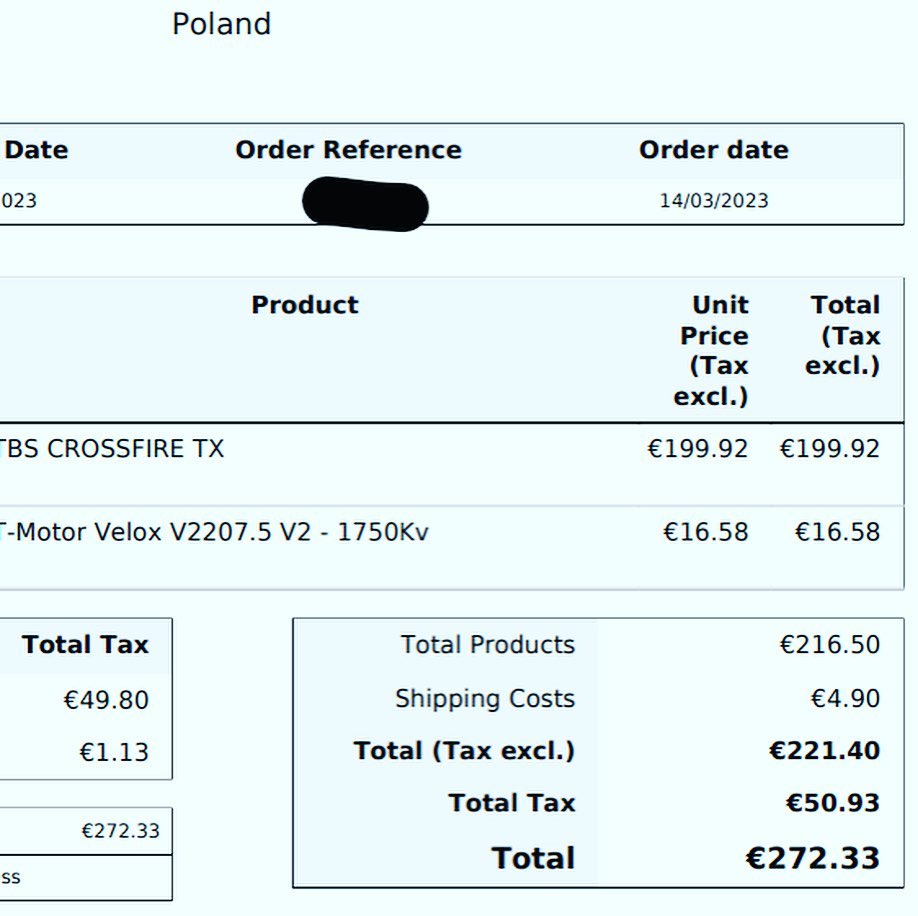Click the Order Reference column header
This screenshot has width=918, height=916.
(348, 150)
